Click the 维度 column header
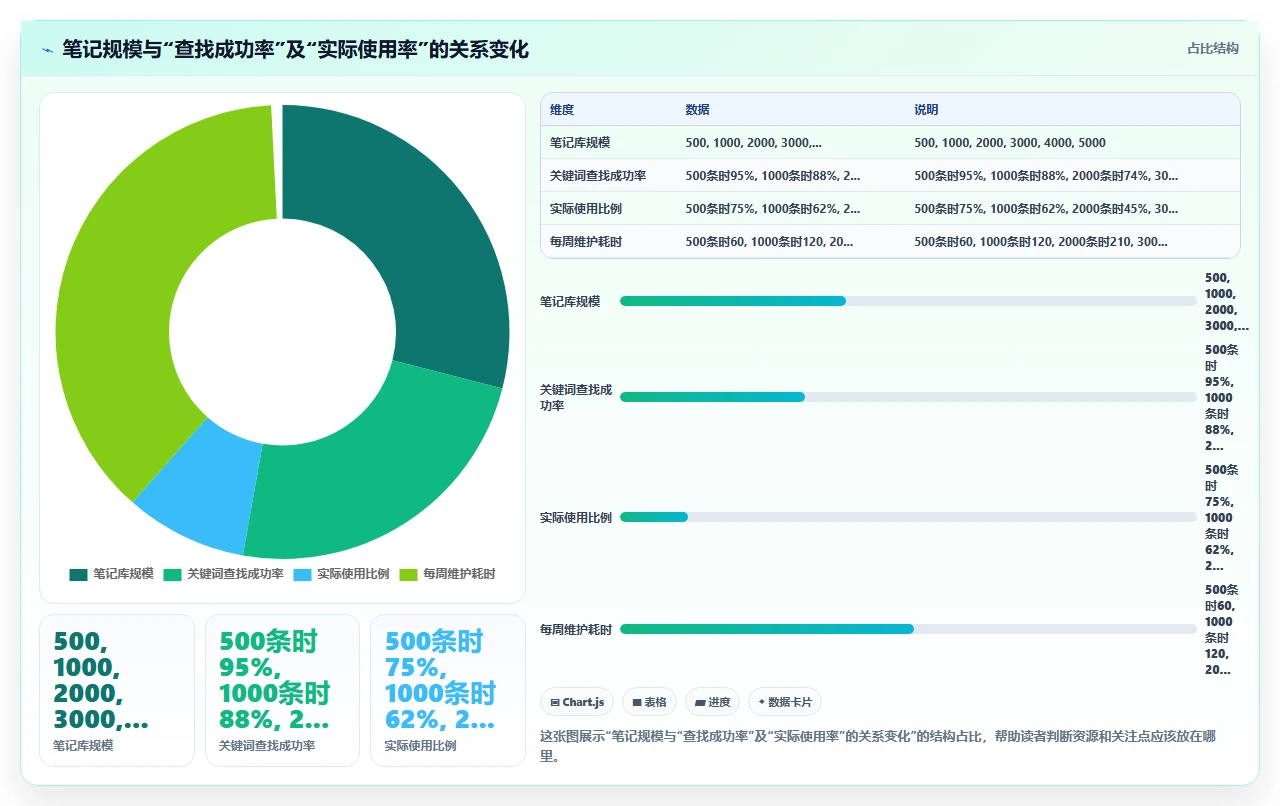This screenshot has height=806, width=1280. [562, 109]
